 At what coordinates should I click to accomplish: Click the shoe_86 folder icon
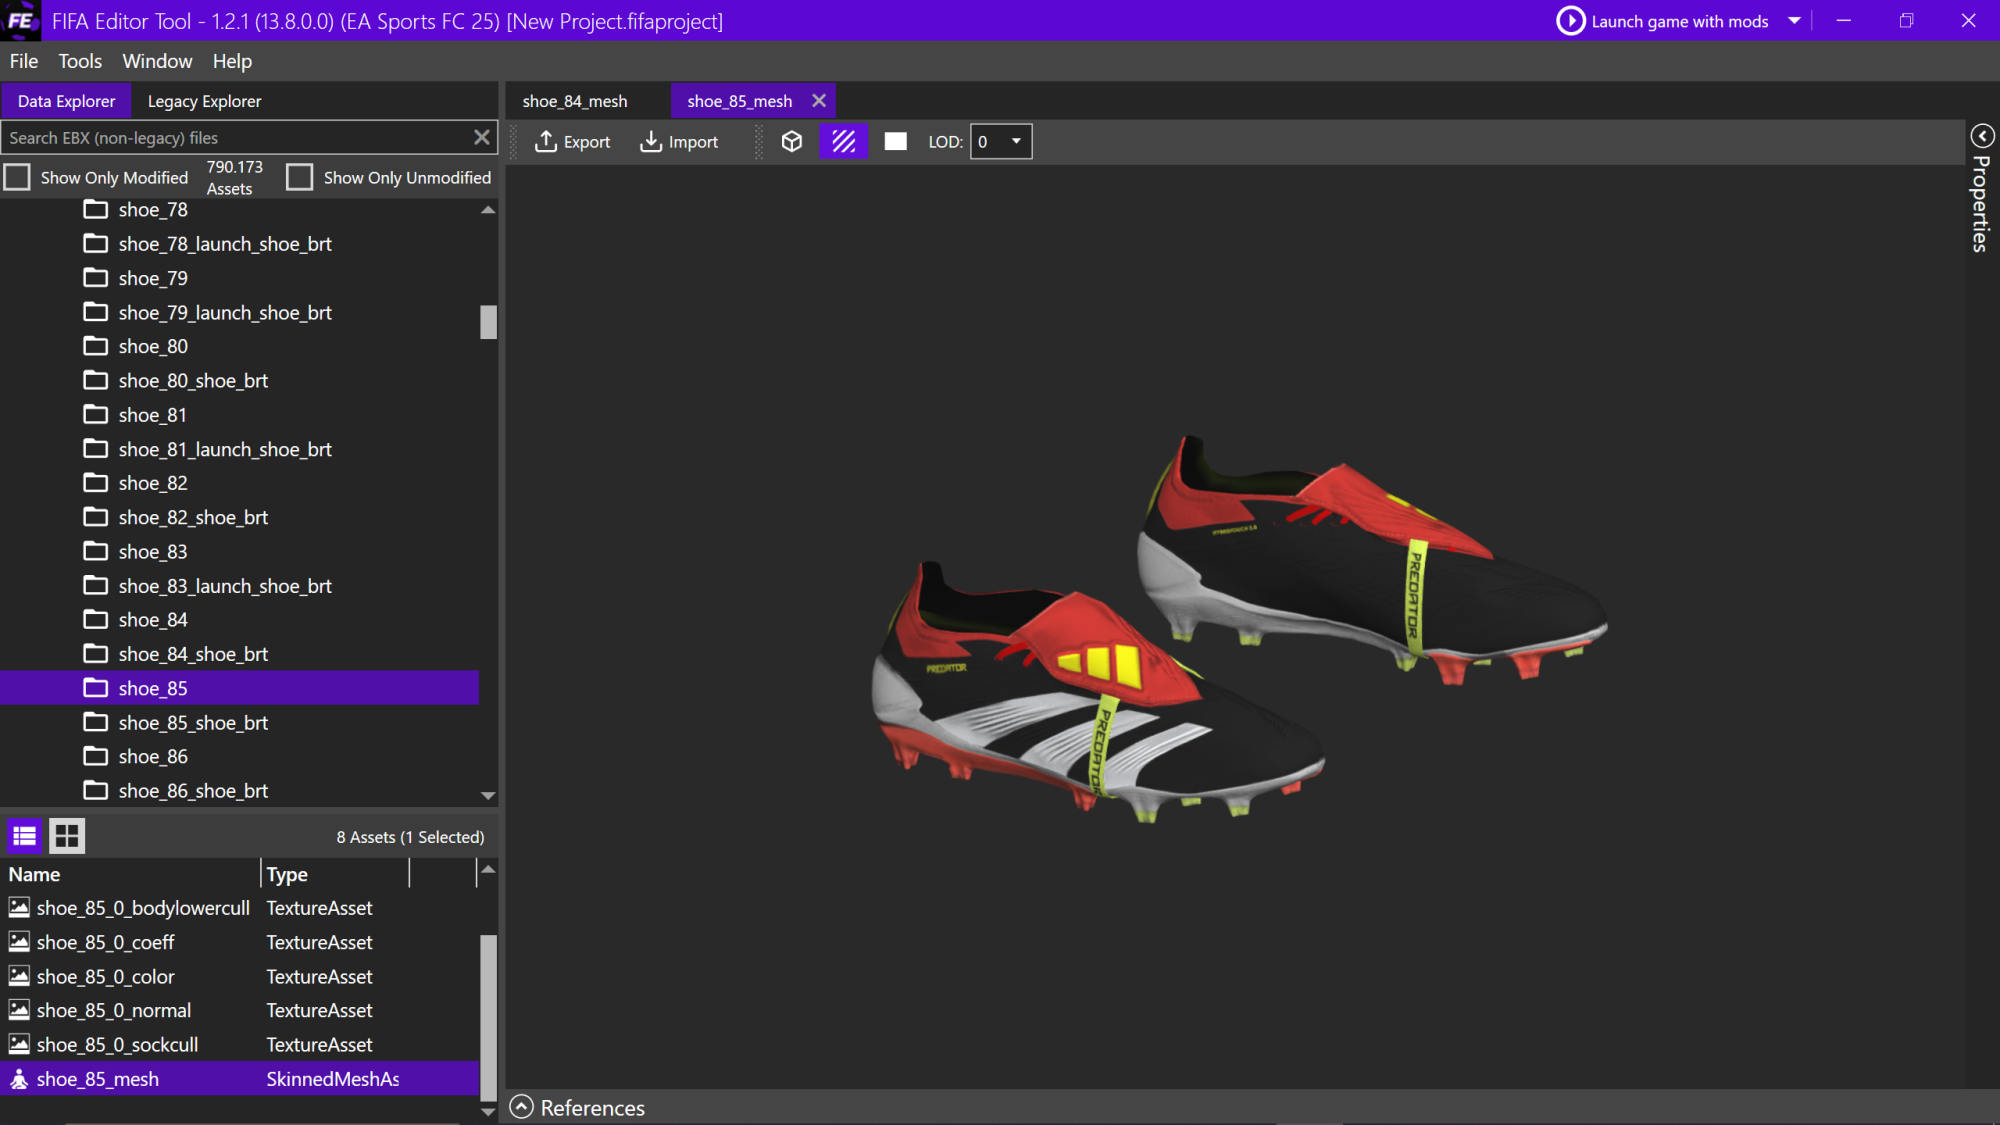tap(96, 756)
